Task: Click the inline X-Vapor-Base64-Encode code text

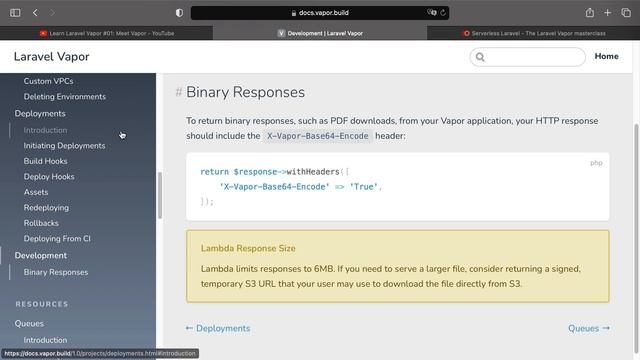Action: (318, 136)
